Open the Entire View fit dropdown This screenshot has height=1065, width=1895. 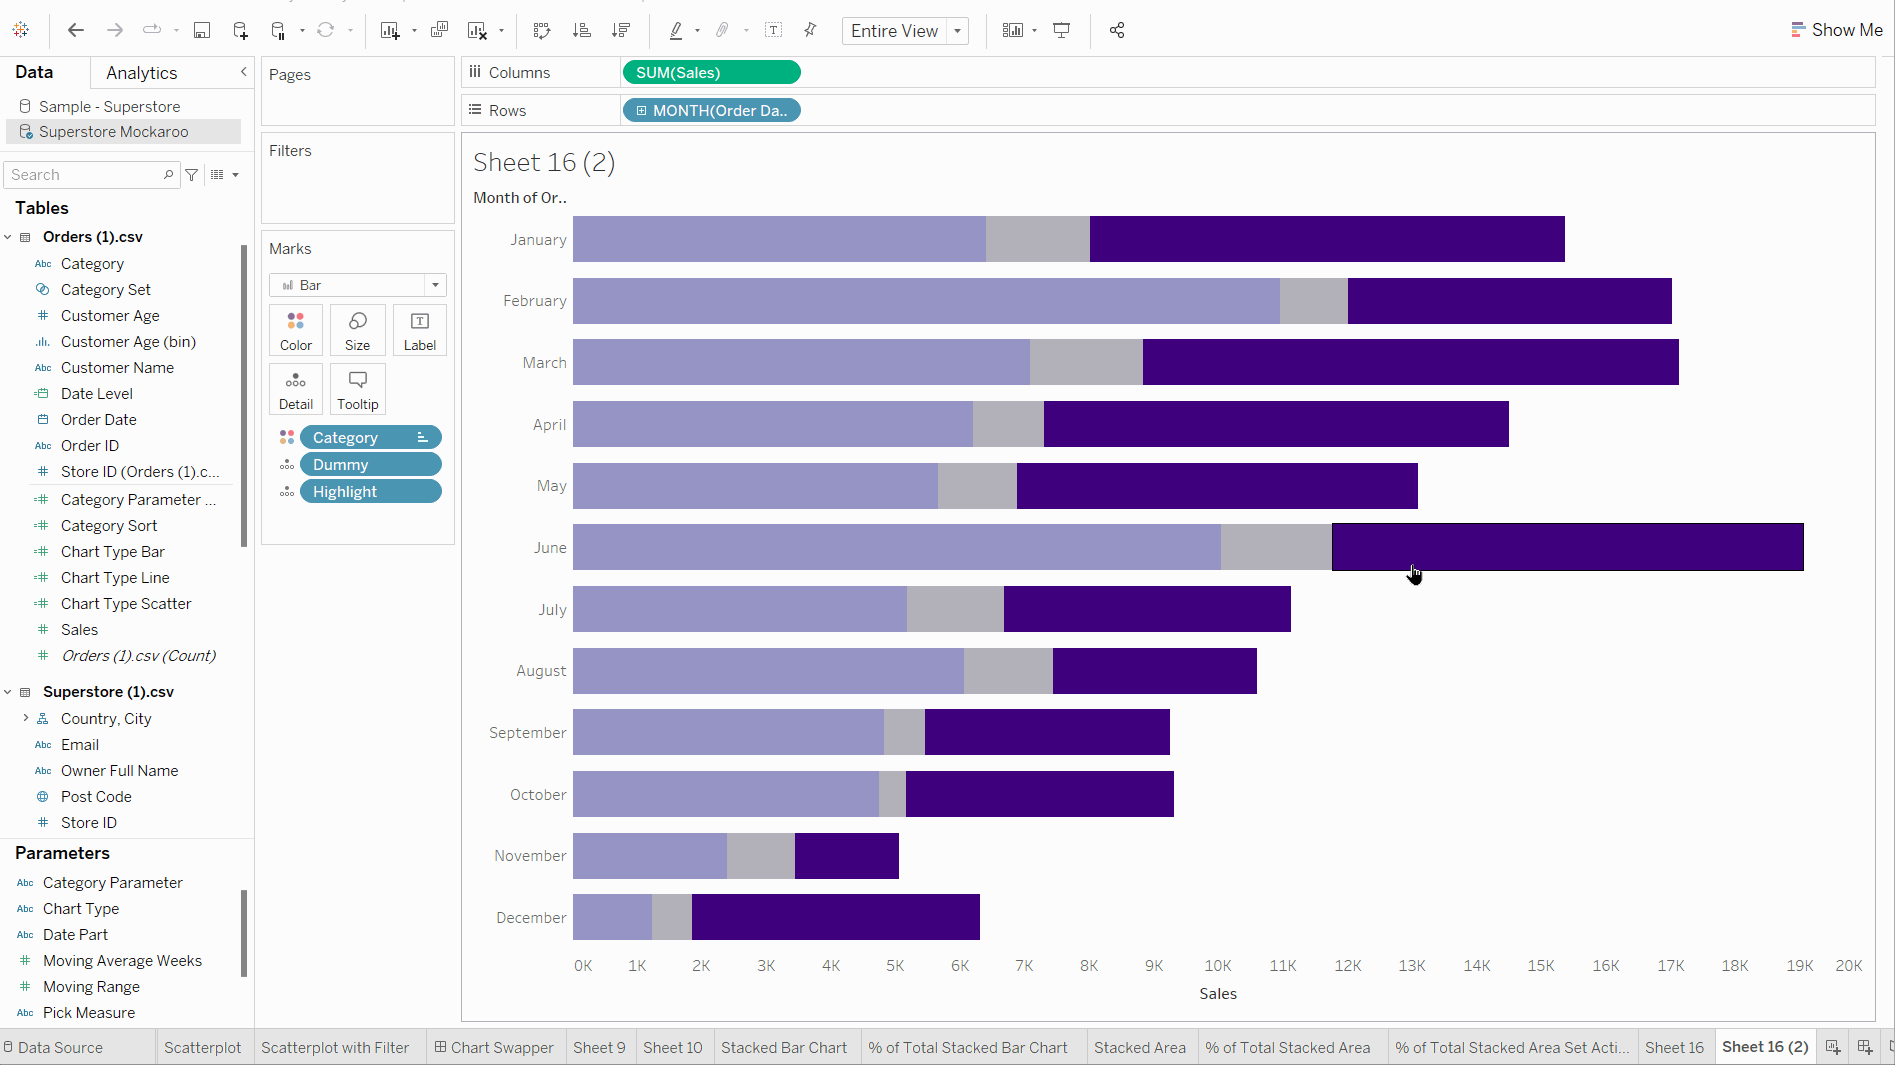(x=957, y=31)
